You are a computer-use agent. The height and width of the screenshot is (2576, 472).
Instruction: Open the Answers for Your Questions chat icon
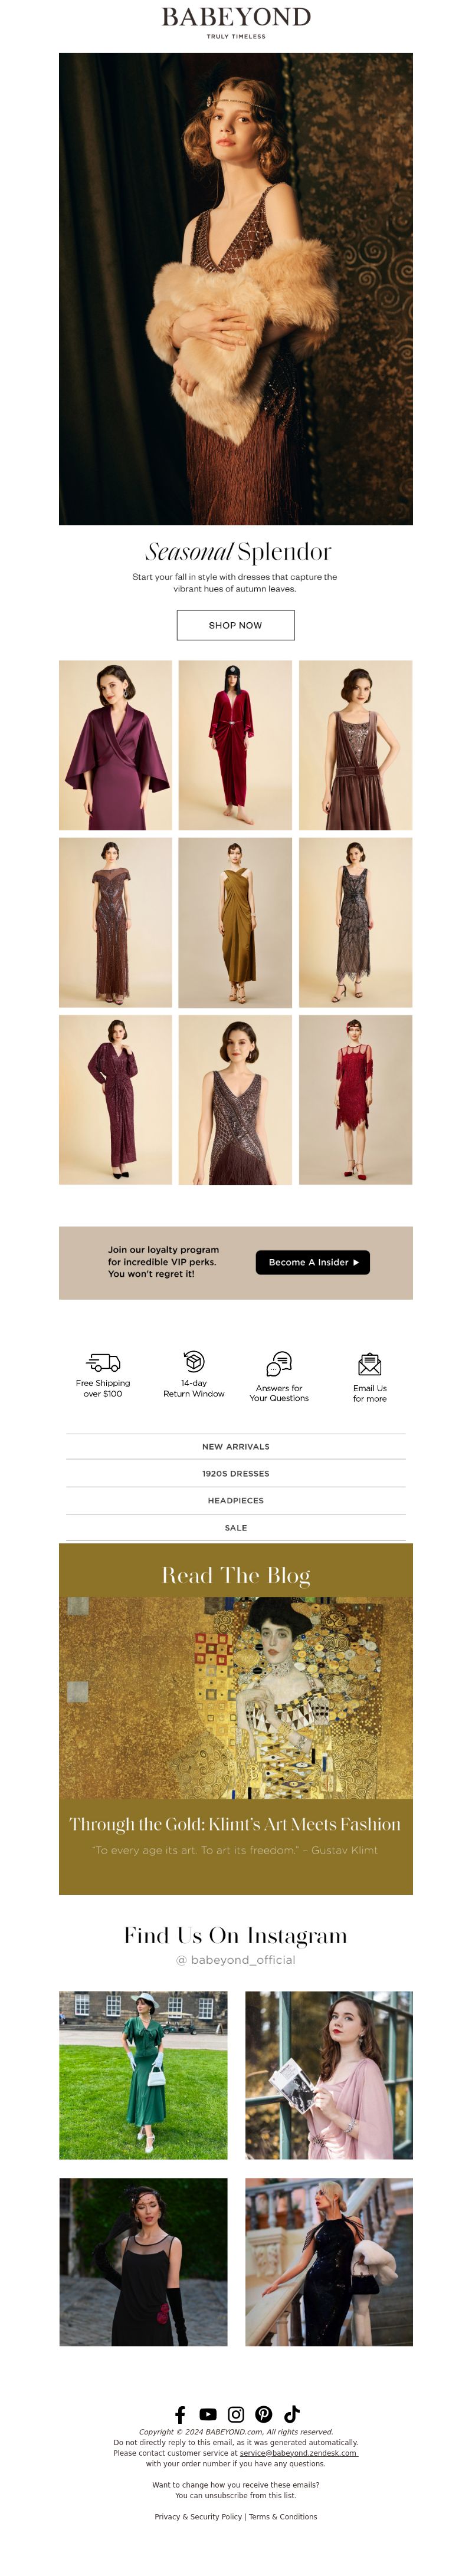click(x=279, y=1364)
